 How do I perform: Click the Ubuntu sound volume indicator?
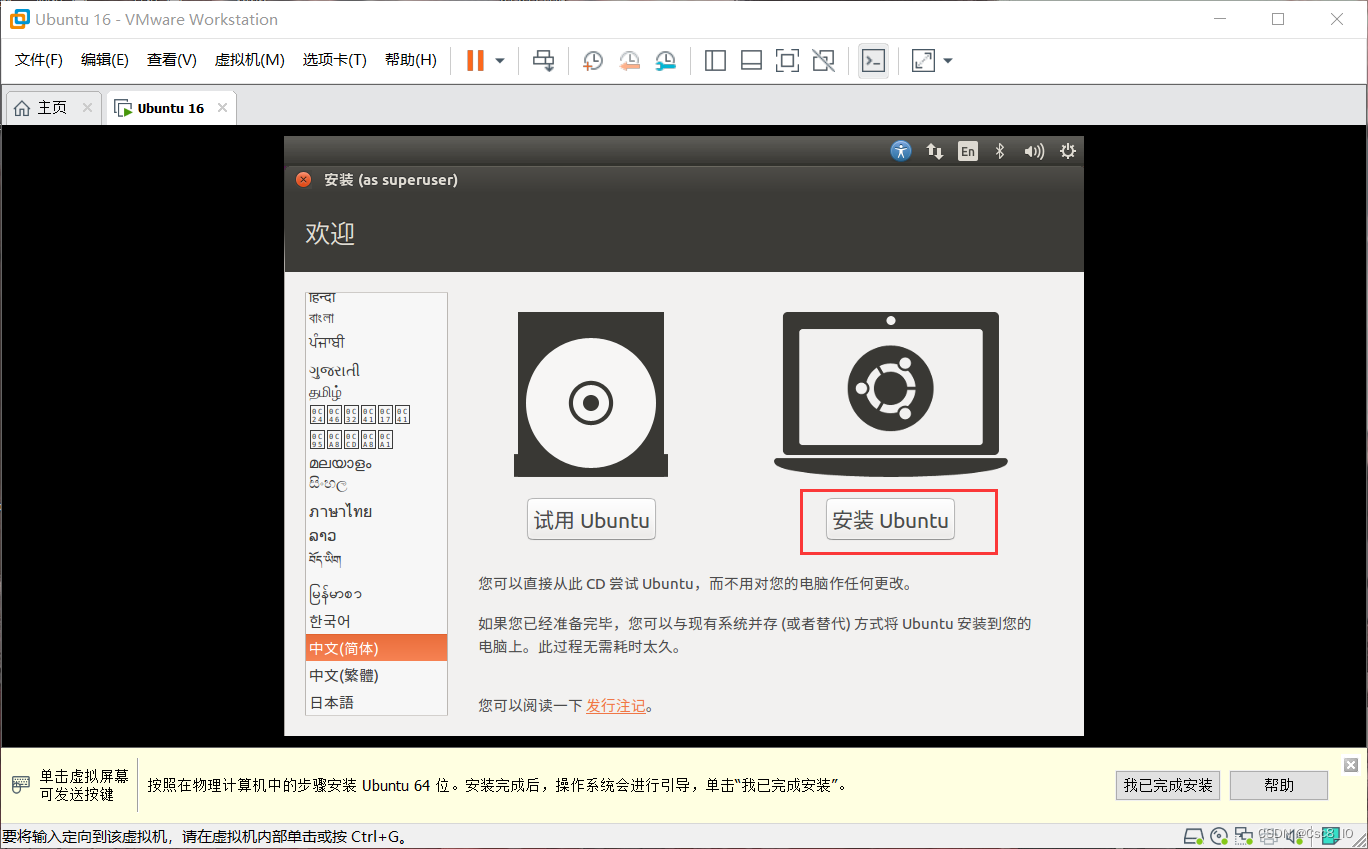[1034, 151]
